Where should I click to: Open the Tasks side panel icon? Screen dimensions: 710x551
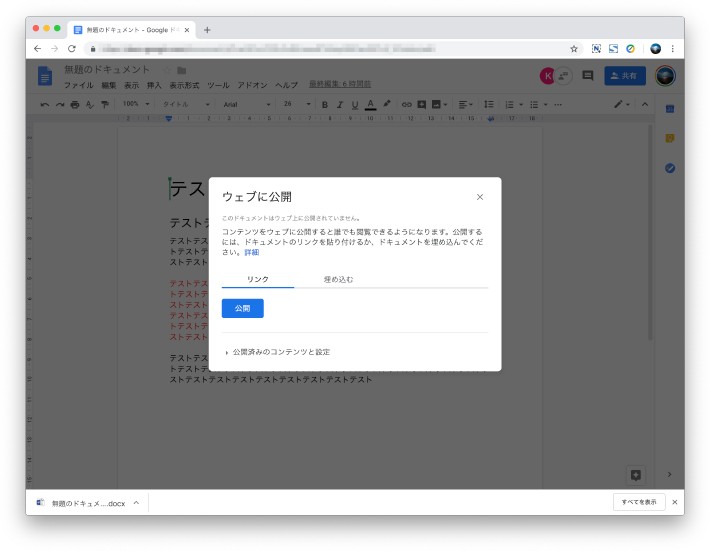(x=670, y=168)
